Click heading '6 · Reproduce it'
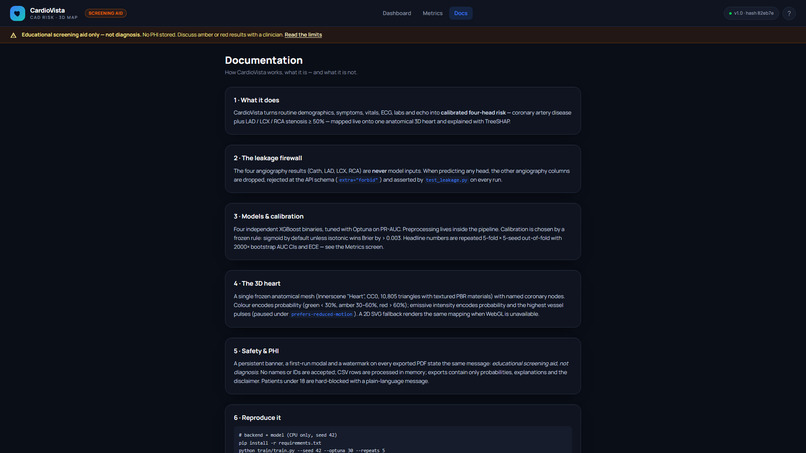 pos(257,418)
